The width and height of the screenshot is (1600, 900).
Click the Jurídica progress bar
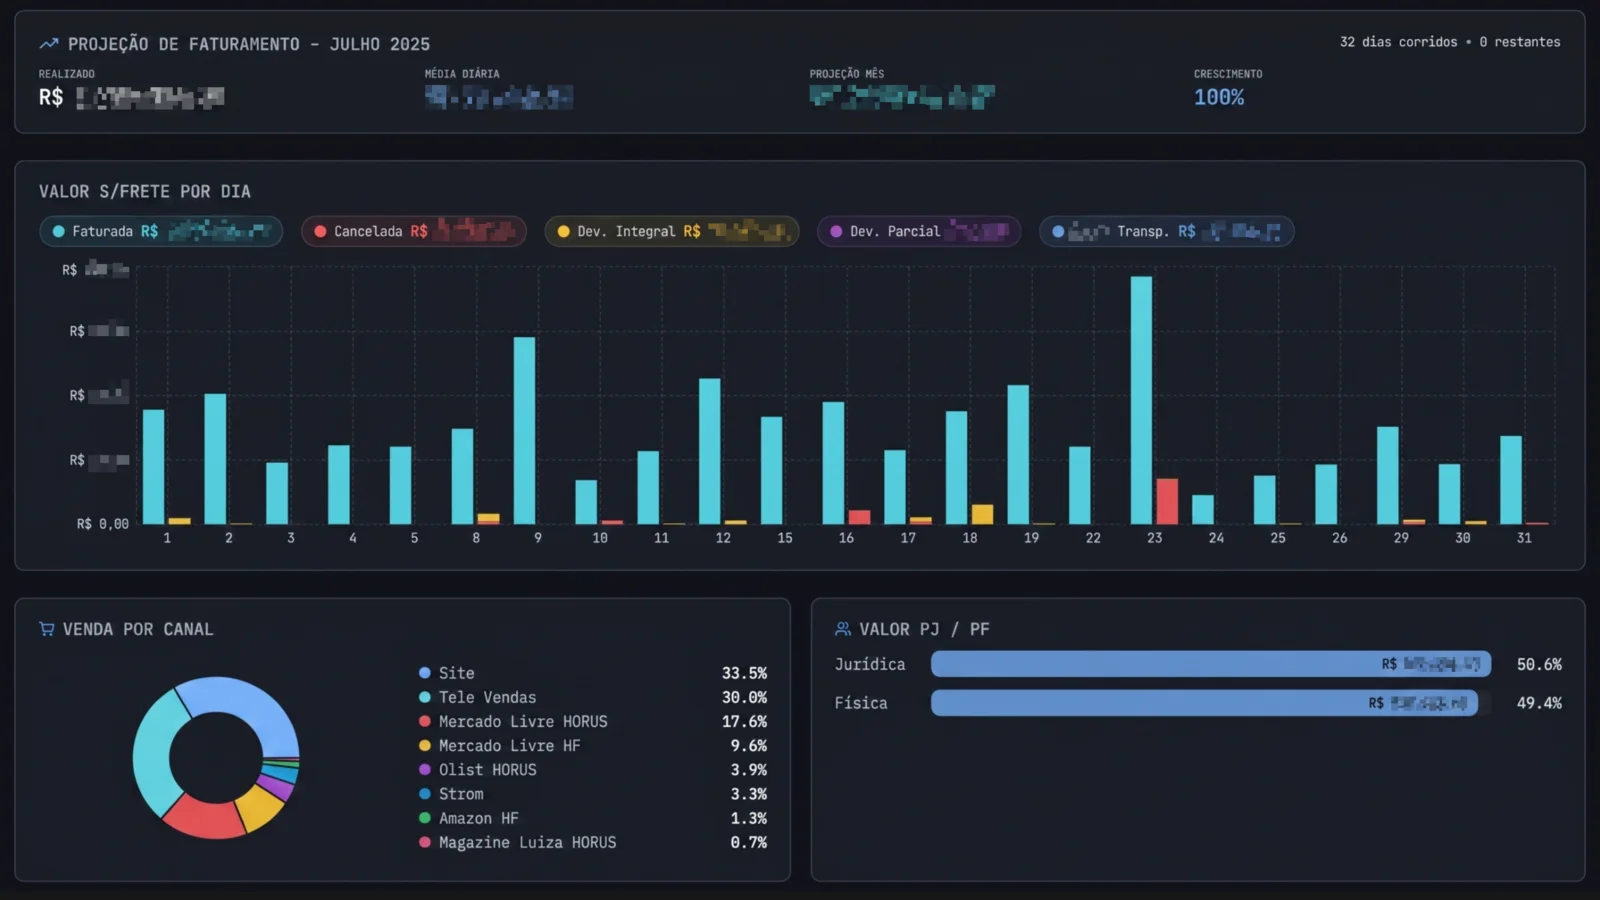pos(1211,664)
